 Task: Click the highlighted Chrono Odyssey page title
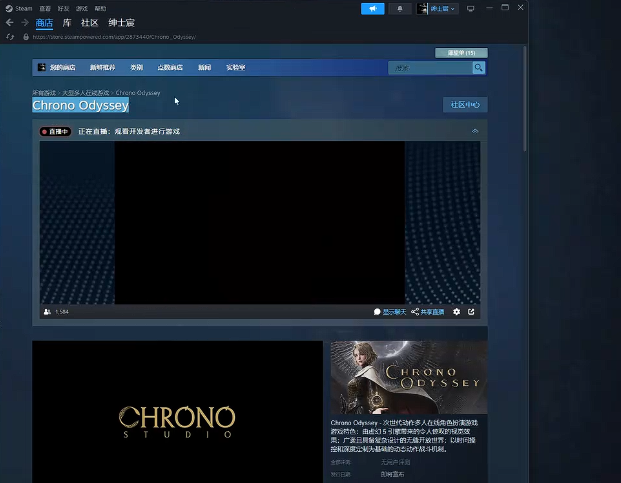80,105
